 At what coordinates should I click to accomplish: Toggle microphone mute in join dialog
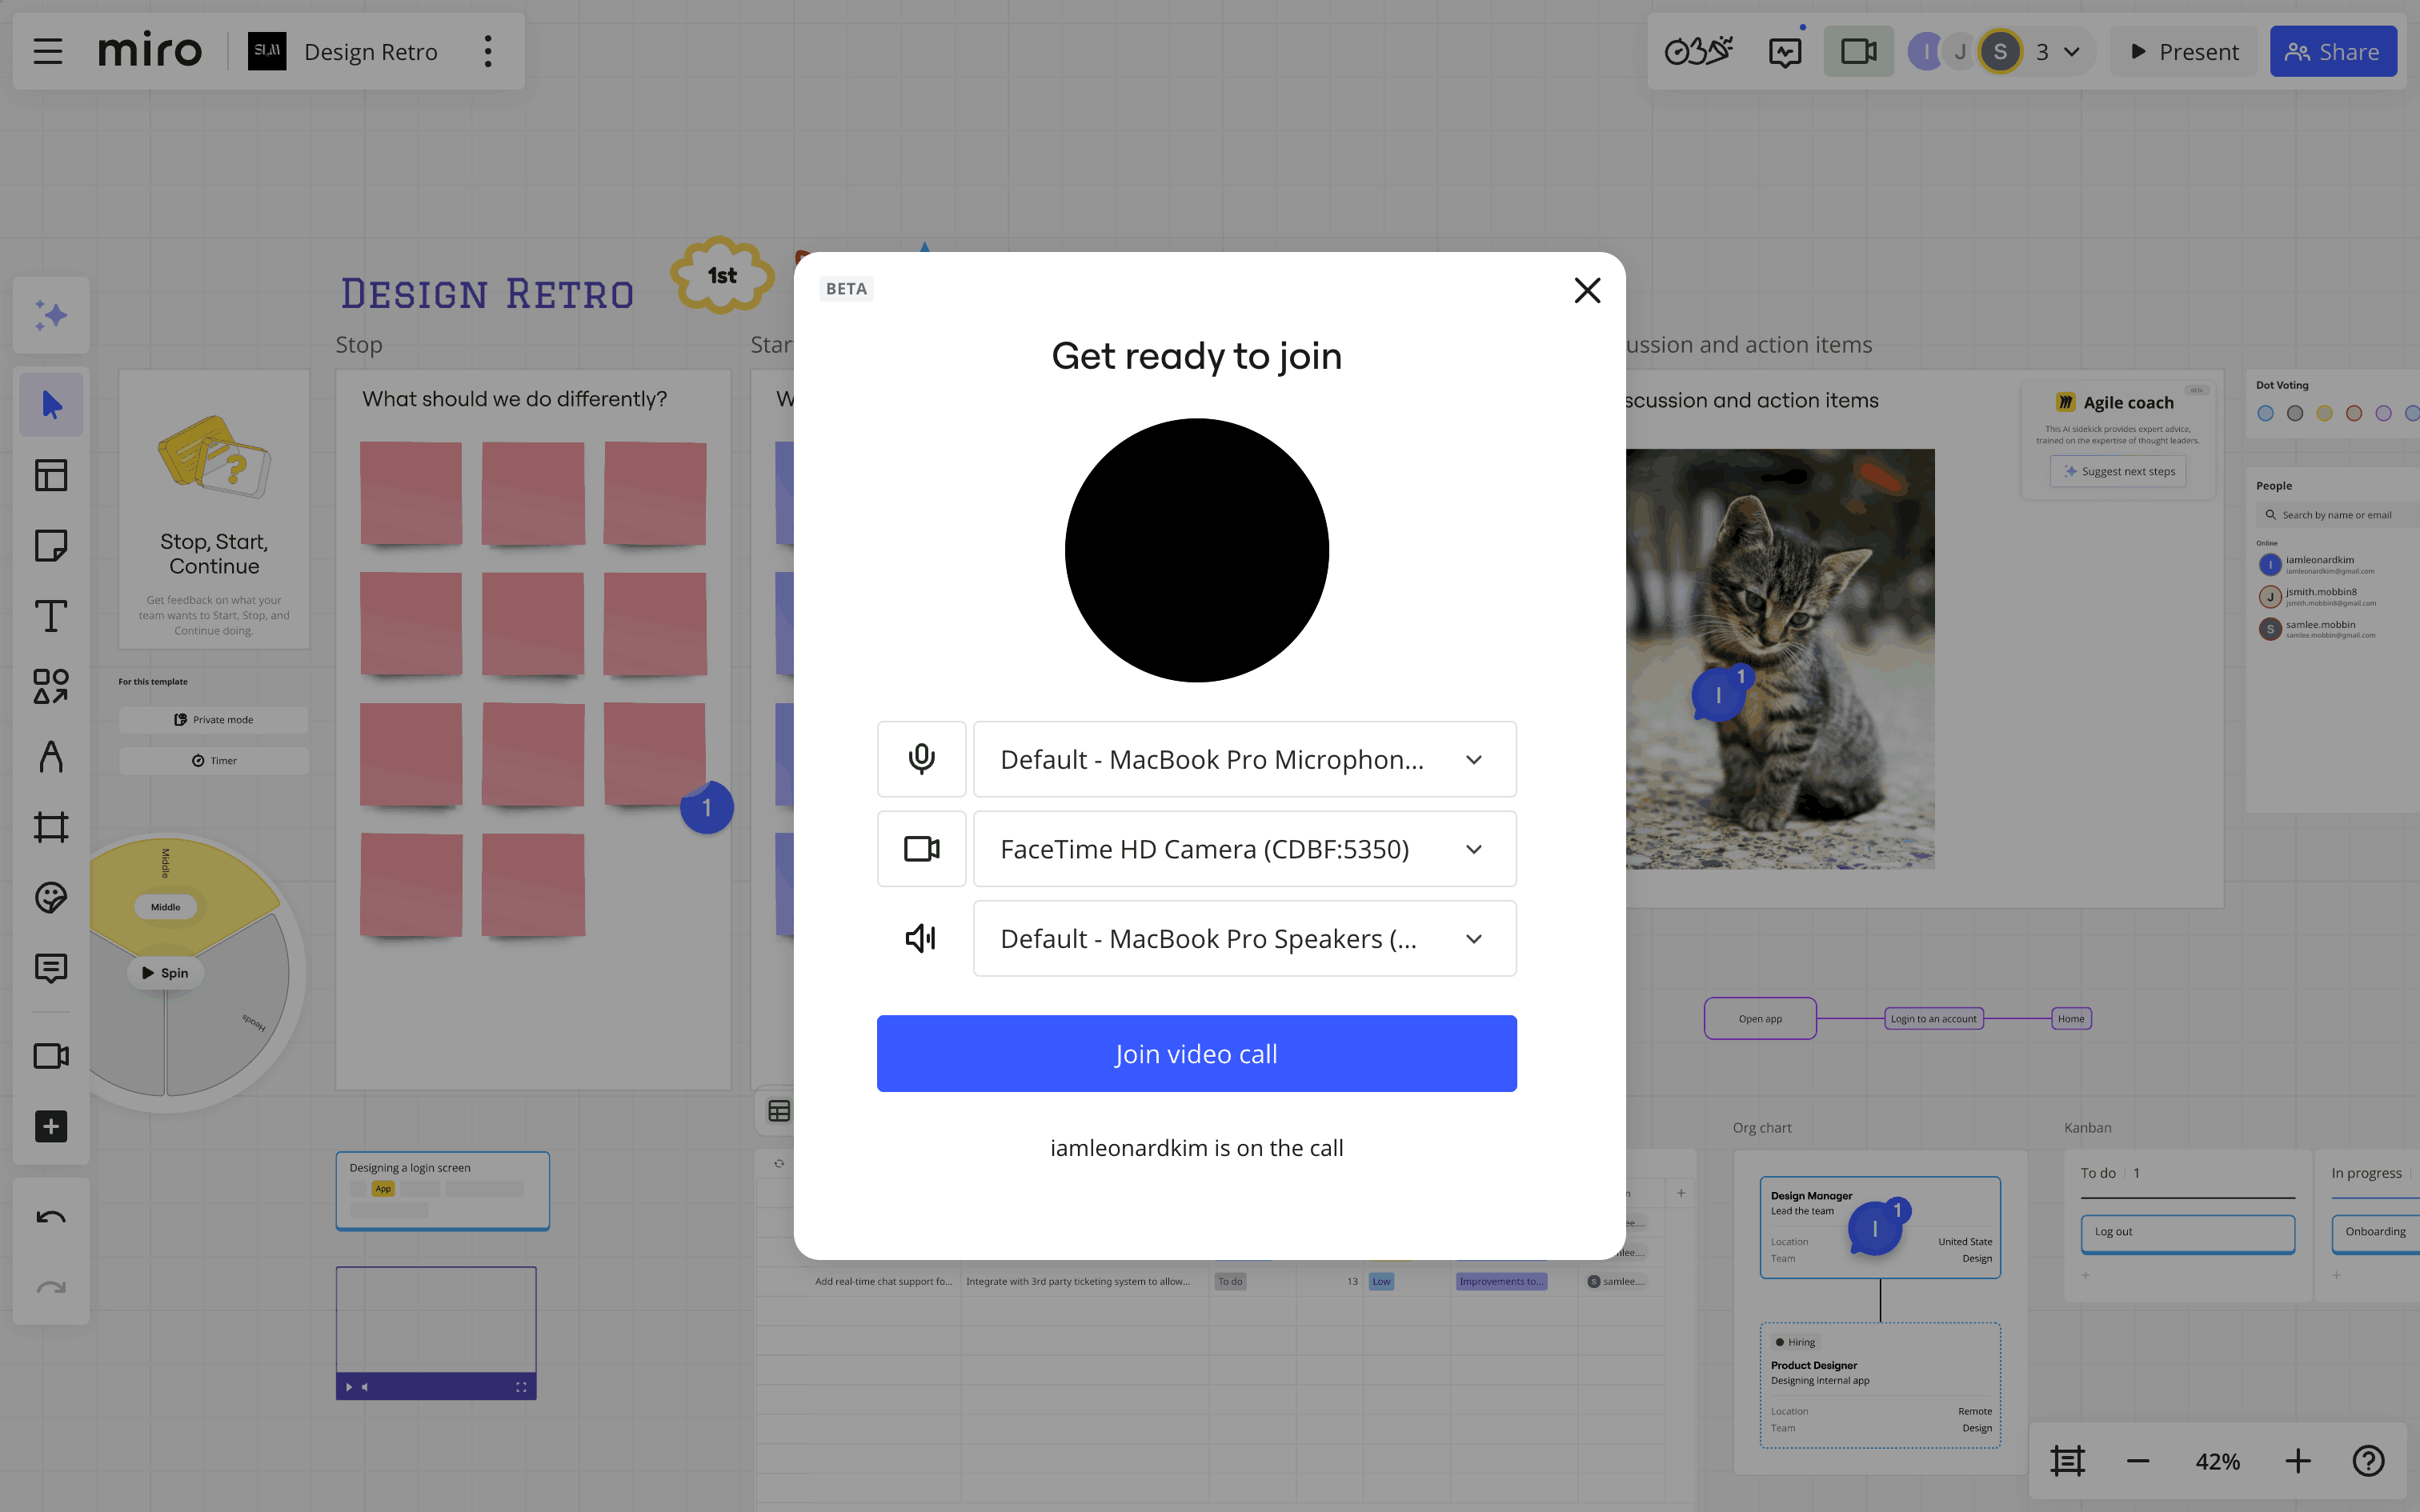(x=921, y=759)
